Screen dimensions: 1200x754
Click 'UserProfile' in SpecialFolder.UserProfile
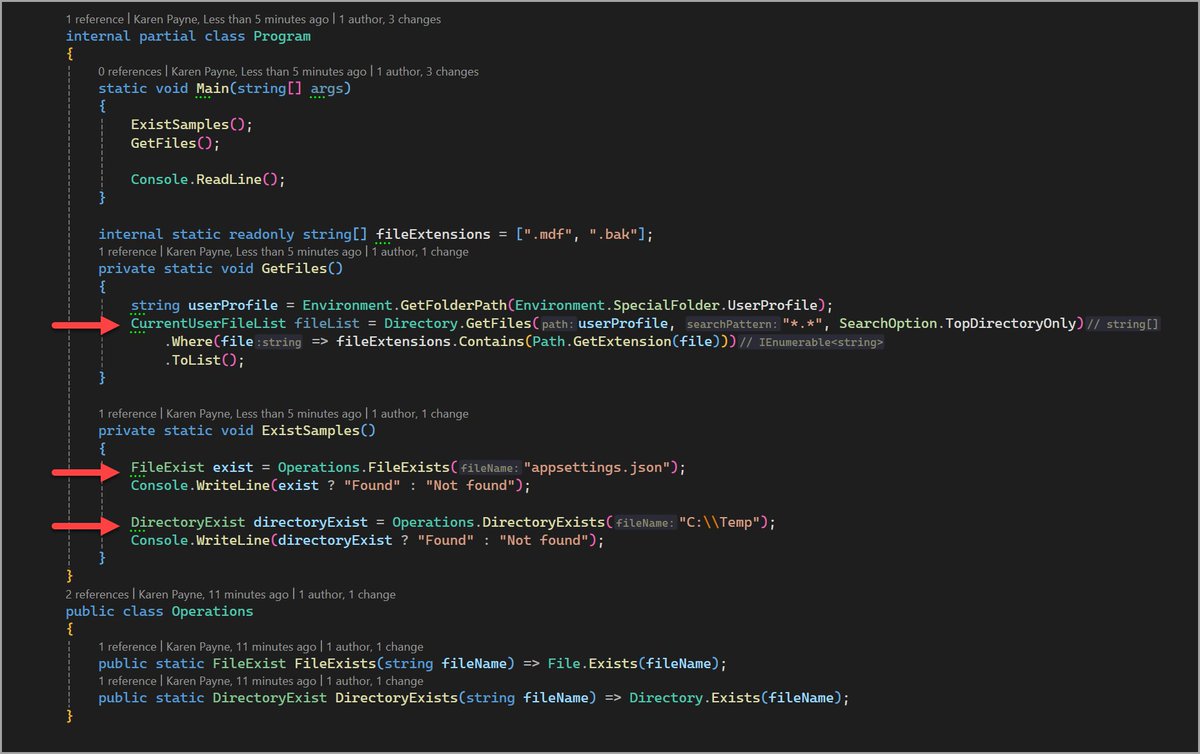pyautogui.click(x=772, y=305)
